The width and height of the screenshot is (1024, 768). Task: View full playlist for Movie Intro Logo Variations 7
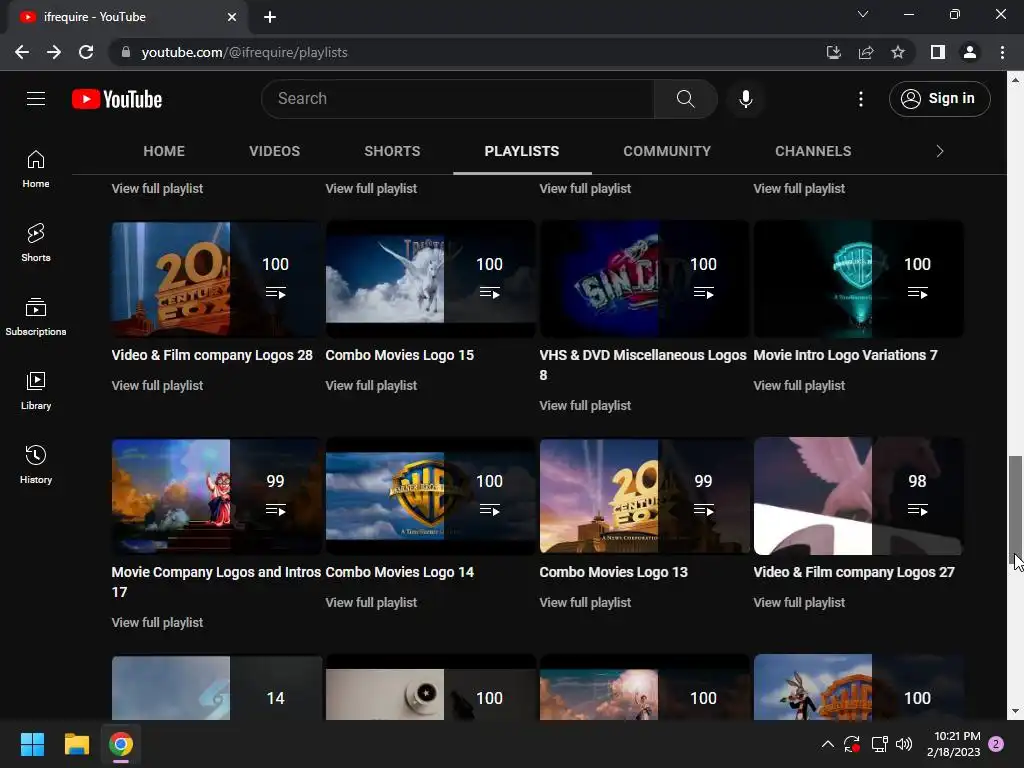[799, 385]
